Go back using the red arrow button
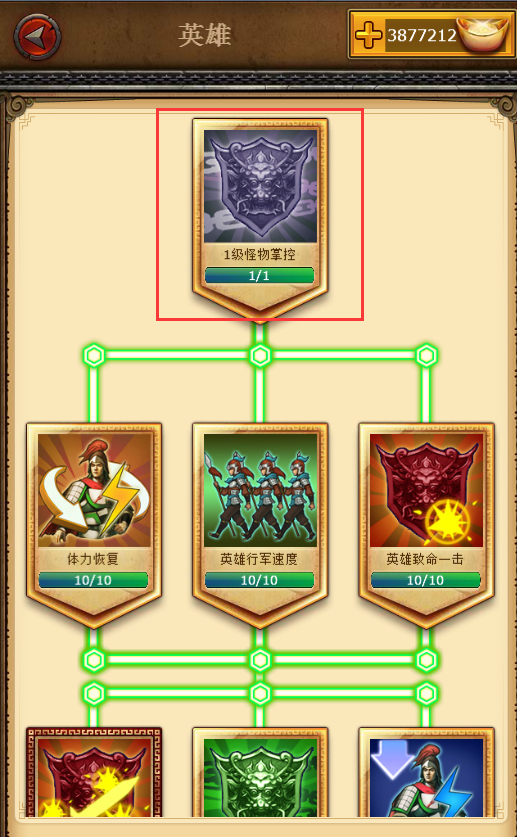Image resolution: width=517 pixels, height=837 pixels. pos(37,37)
